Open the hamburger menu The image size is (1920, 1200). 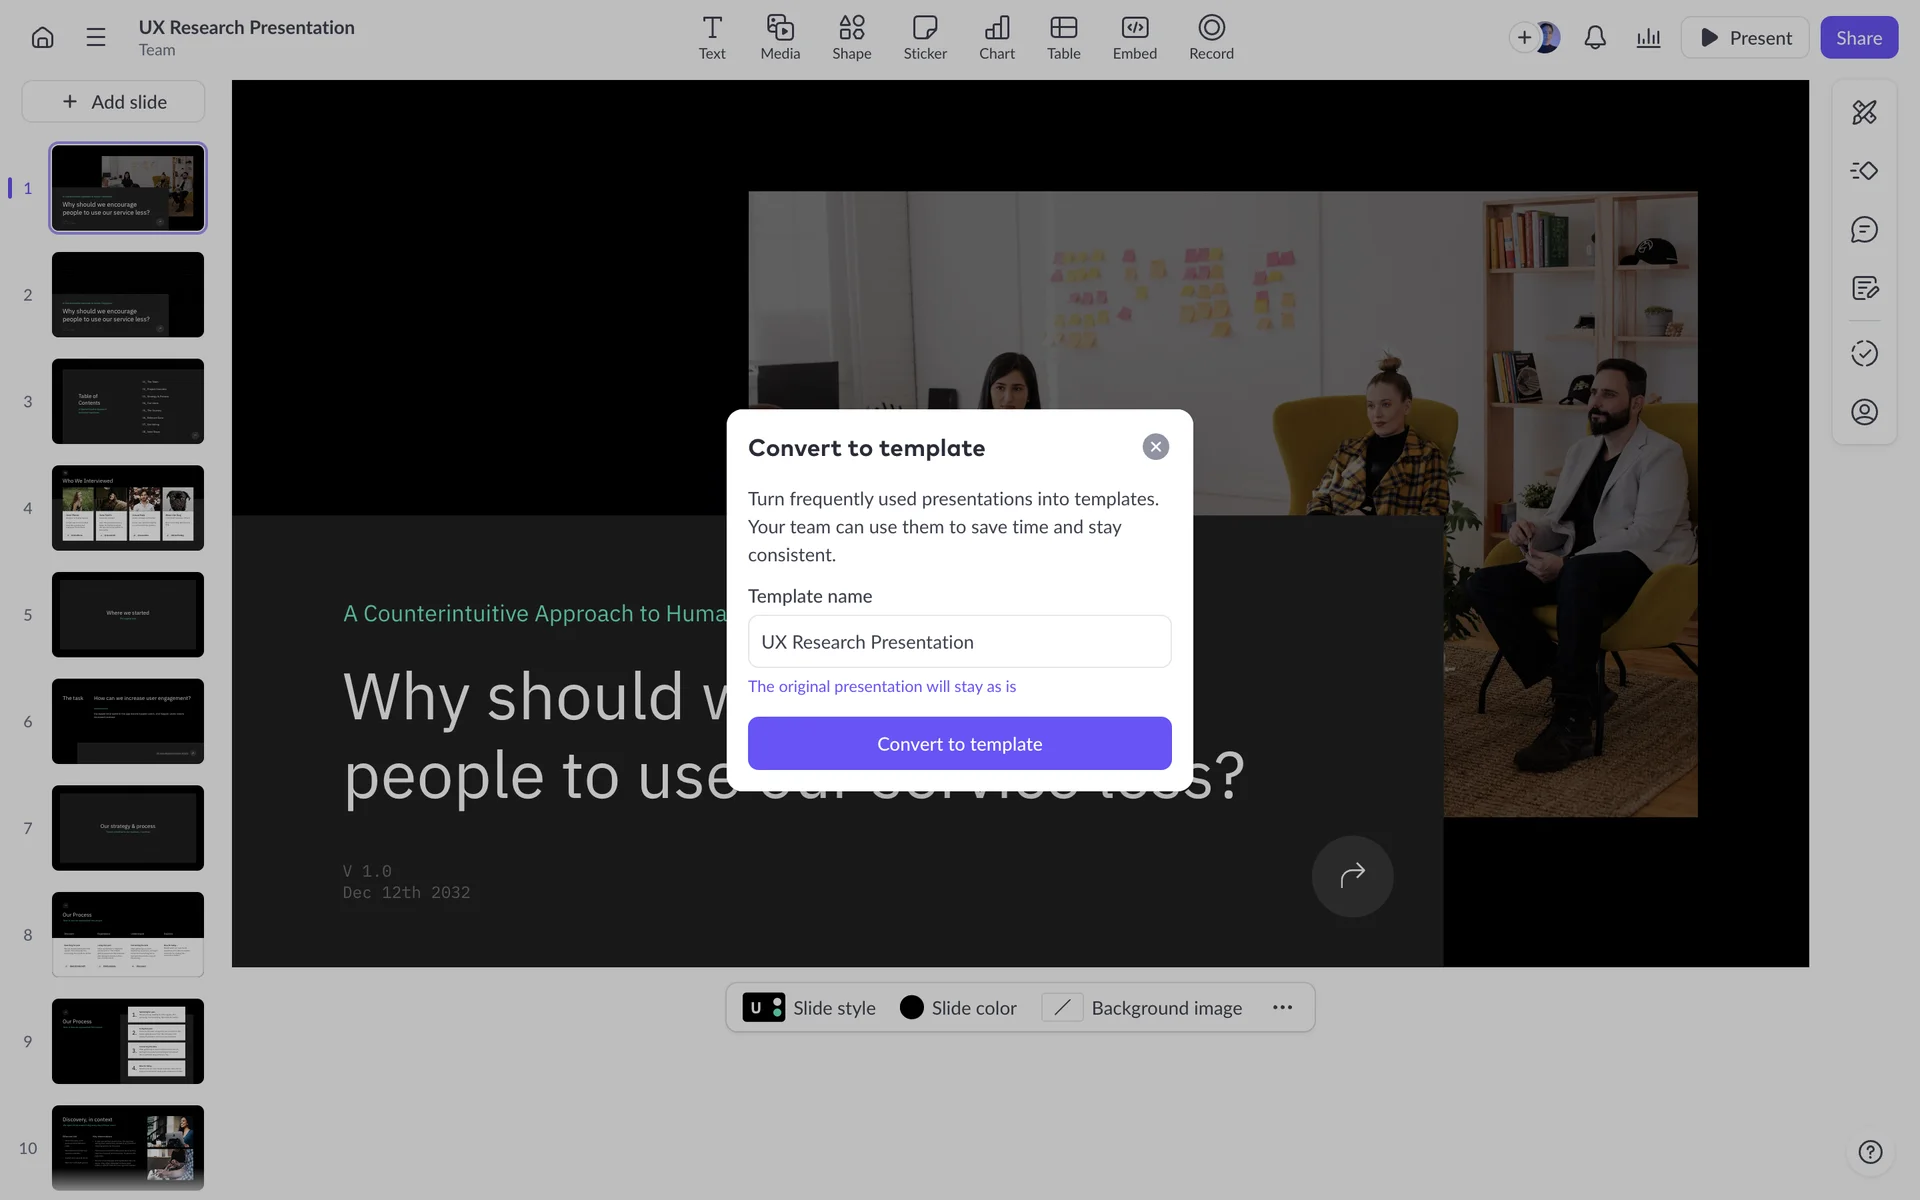click(96, 38)
